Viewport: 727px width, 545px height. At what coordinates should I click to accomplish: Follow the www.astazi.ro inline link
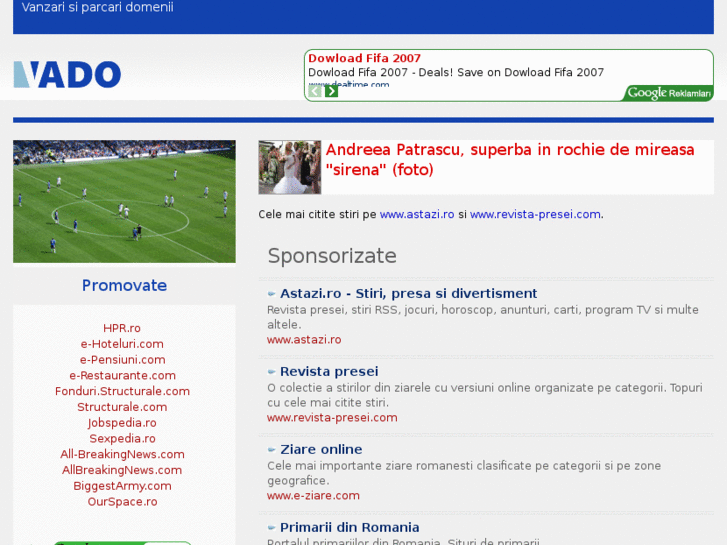pos(417,214)
